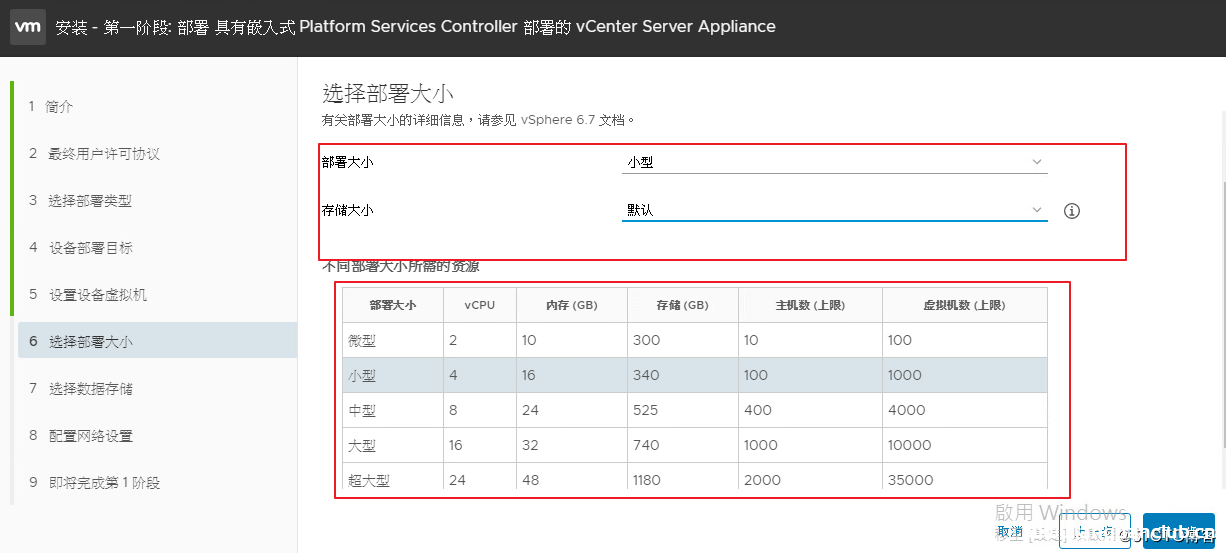The image size is (1226, 553).
Task: Click the 不同部署大小所需的资源 table caption
Action: tap(400, 267)
